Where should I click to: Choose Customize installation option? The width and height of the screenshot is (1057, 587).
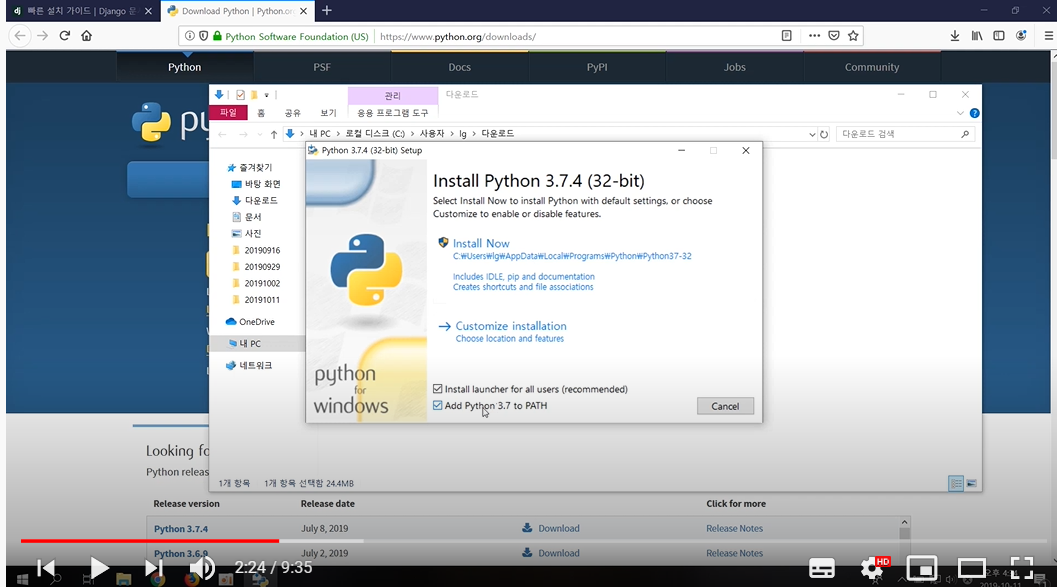(511, 326)
